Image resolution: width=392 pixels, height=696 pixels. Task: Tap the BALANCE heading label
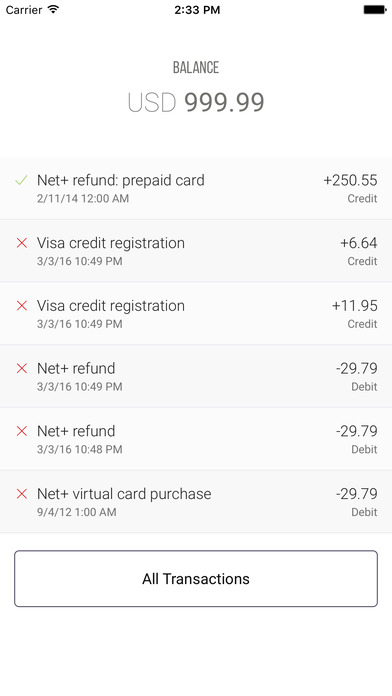tap(196, 67)
